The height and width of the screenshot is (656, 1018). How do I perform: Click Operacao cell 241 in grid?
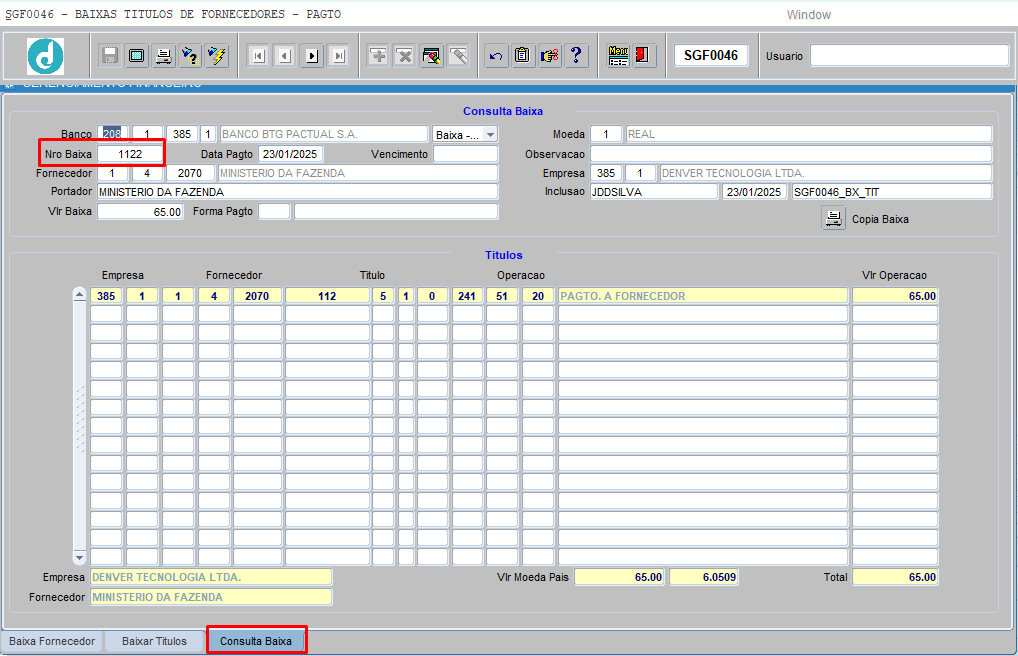467,296
